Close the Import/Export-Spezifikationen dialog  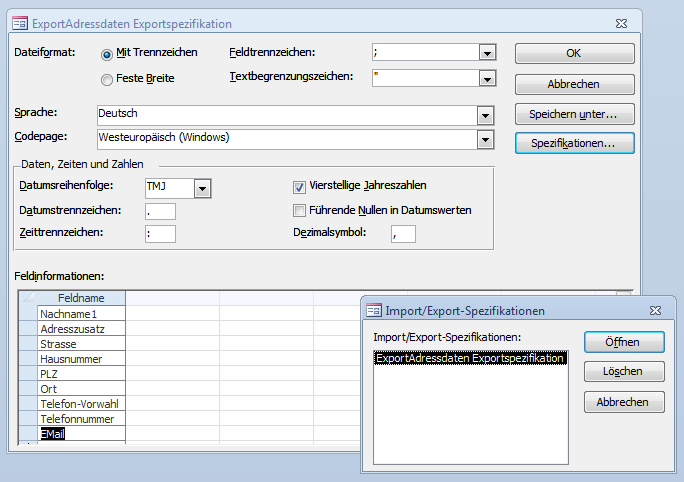click(x=655, y=311)
